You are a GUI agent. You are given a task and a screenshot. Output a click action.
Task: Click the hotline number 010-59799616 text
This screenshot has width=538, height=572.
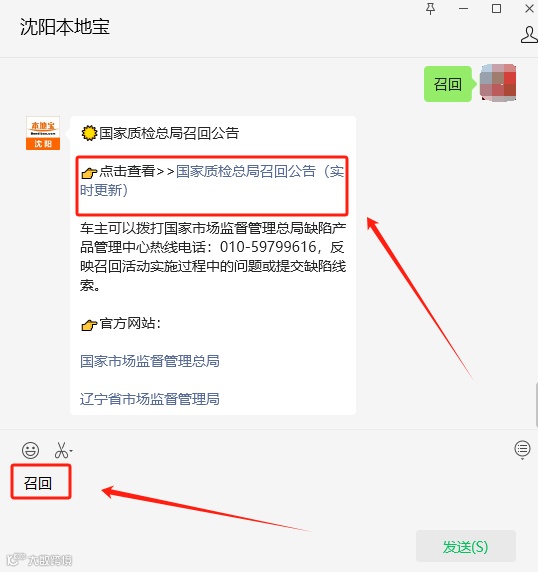pos(268,247)
